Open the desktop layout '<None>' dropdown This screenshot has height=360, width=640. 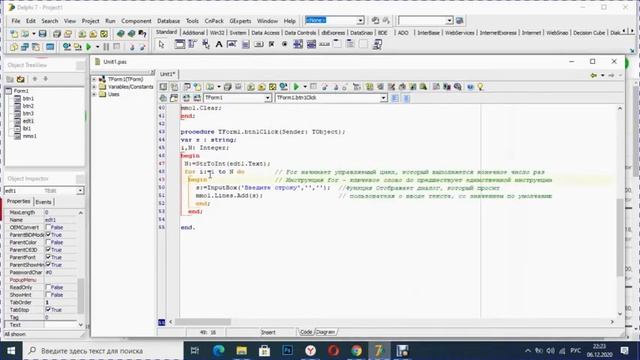[360, 20]
